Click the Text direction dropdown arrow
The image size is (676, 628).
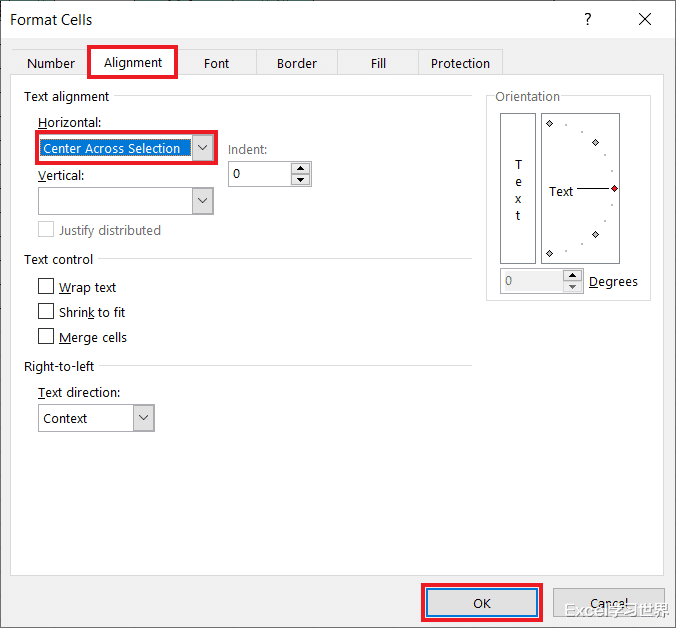[x=144, y=418]
